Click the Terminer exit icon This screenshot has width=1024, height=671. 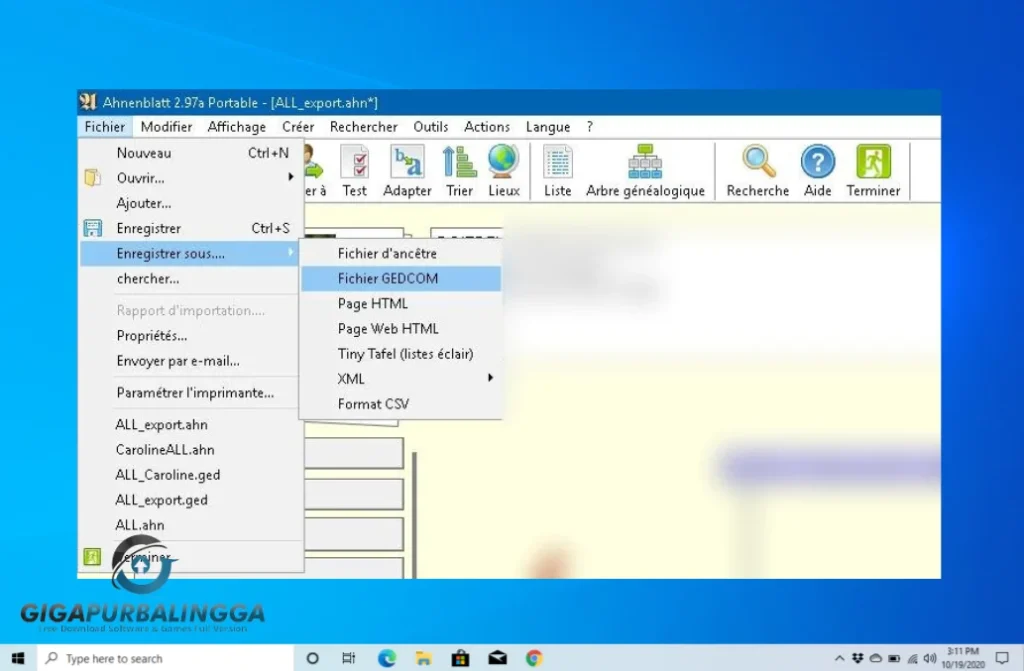[871, 168]
